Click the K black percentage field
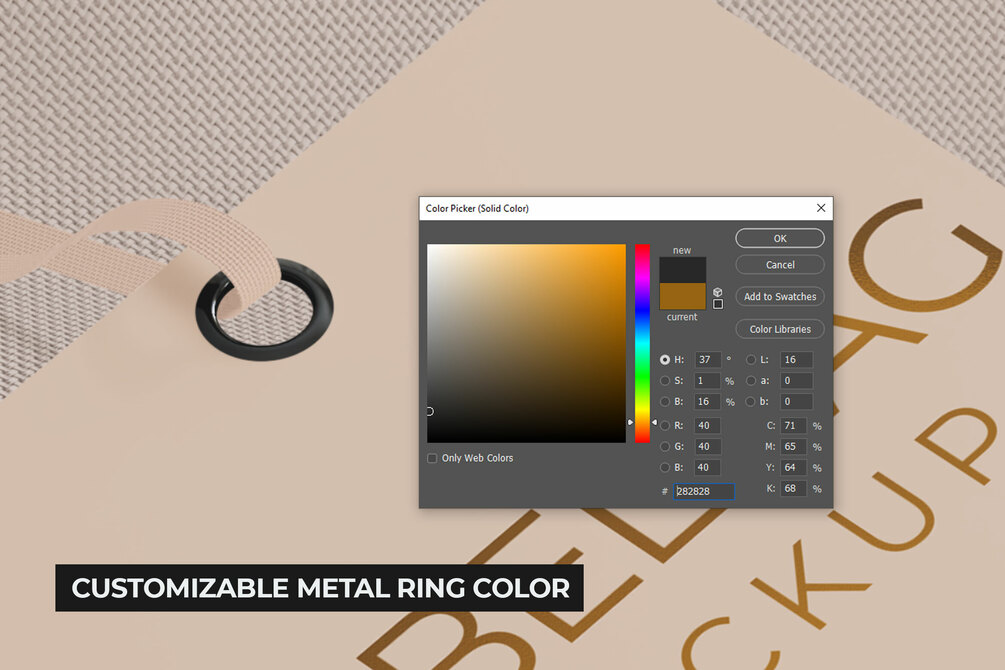Image resolution: width=1005 pixels, height=670 pixels. [793, 489]
